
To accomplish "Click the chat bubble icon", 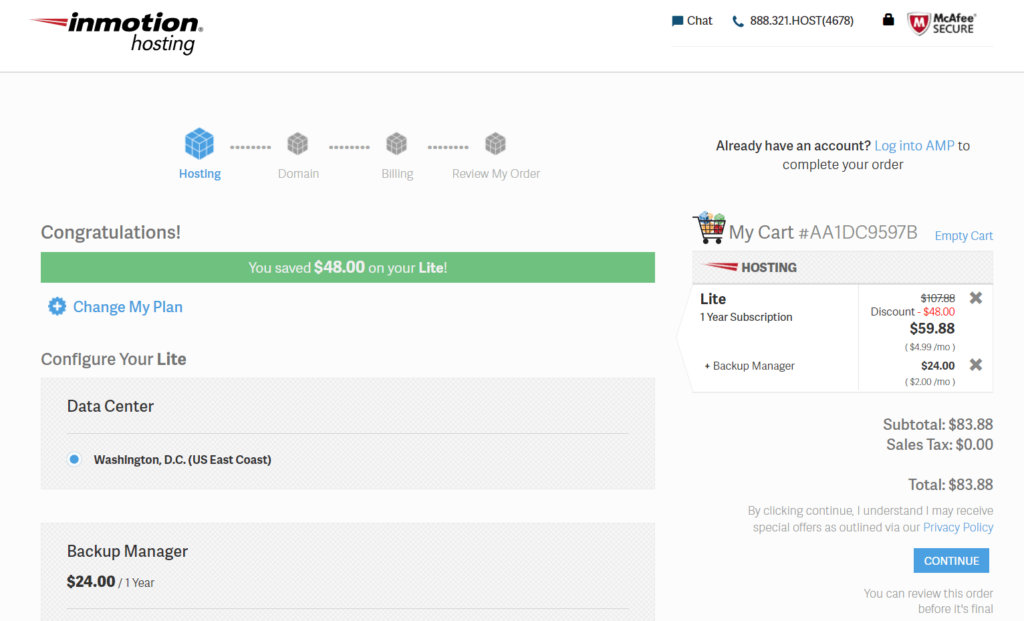I will tap(677, 21).
